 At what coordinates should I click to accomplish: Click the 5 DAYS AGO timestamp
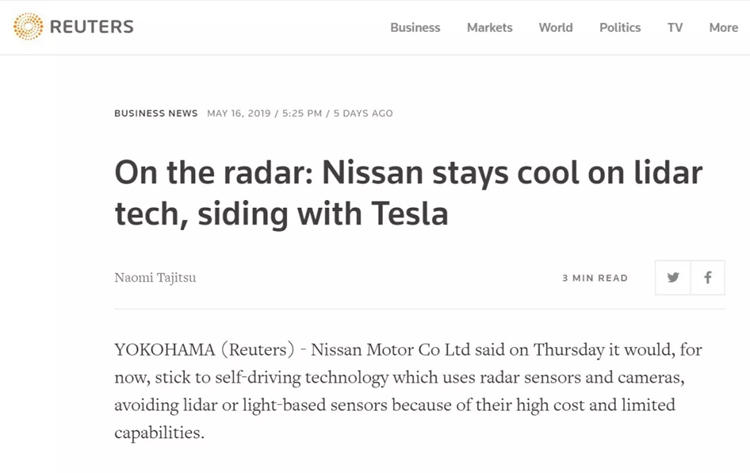coord(363,113)
